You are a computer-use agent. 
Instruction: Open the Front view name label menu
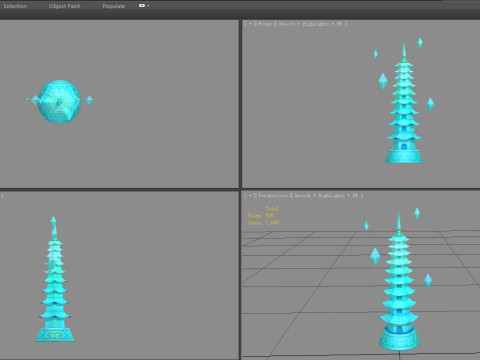tap(265, 24)
